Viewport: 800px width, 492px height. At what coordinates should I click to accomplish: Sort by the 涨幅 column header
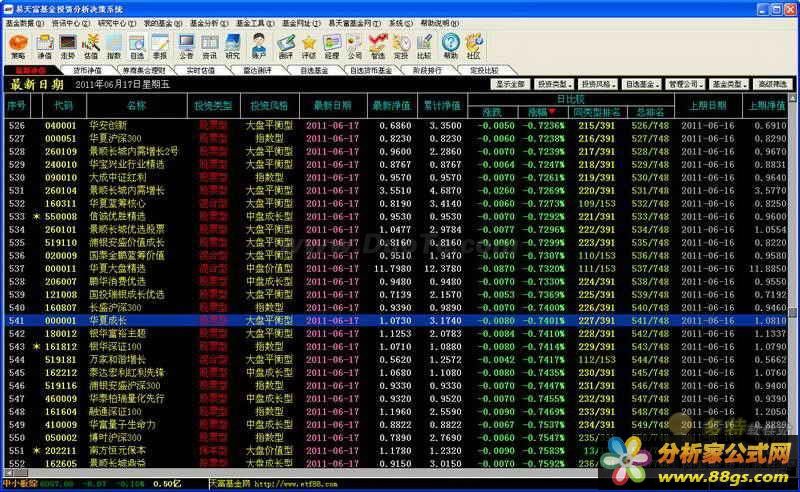[541, 112]
